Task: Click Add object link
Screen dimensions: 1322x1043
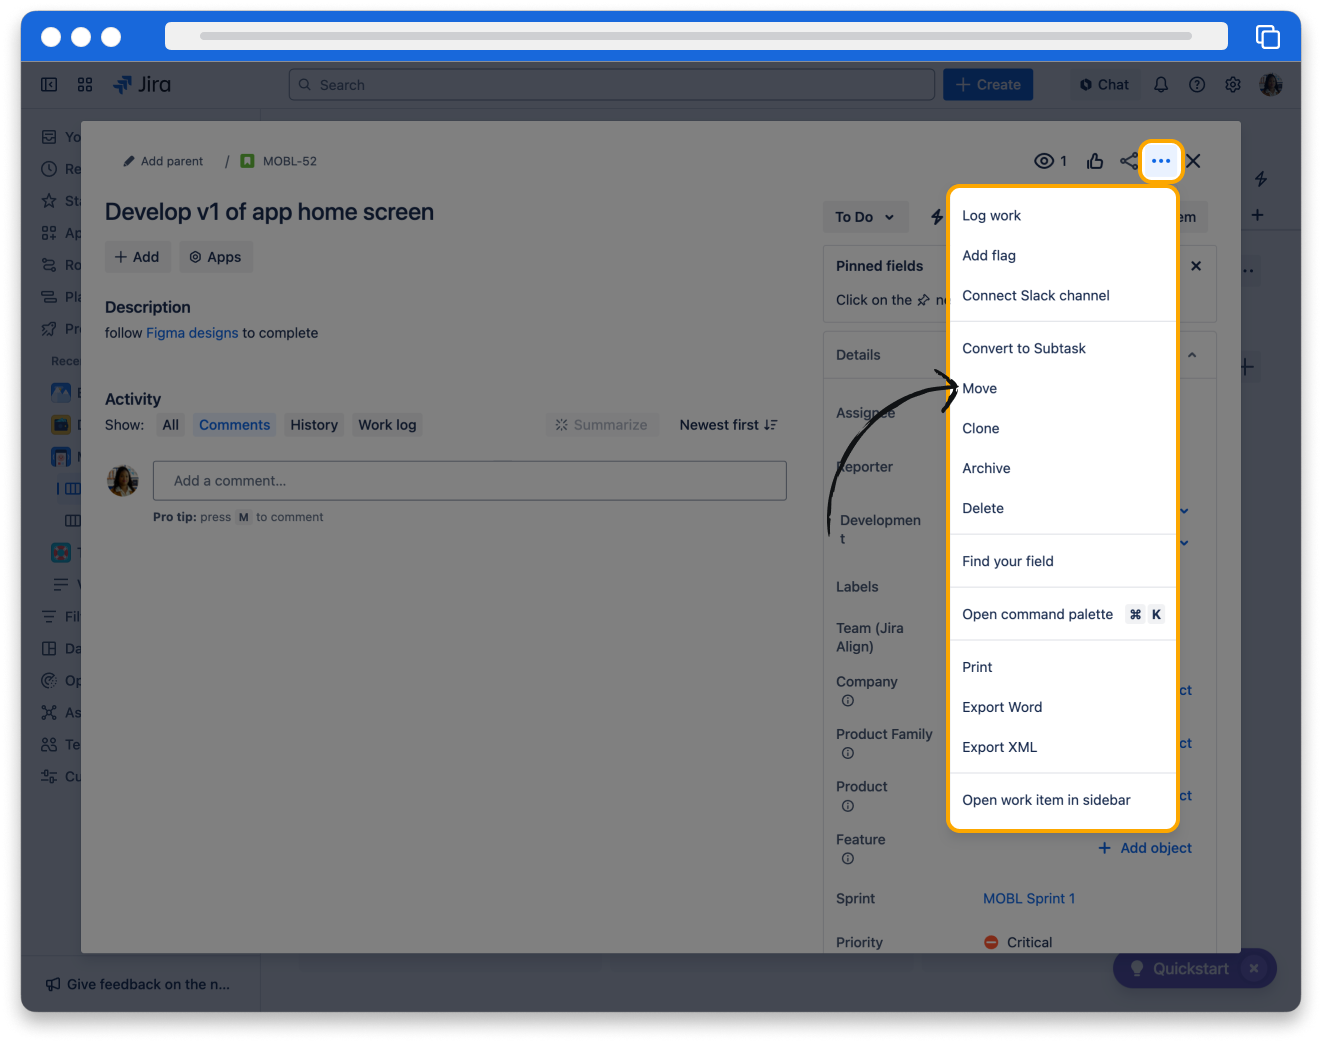Action: pos(1145,848)
